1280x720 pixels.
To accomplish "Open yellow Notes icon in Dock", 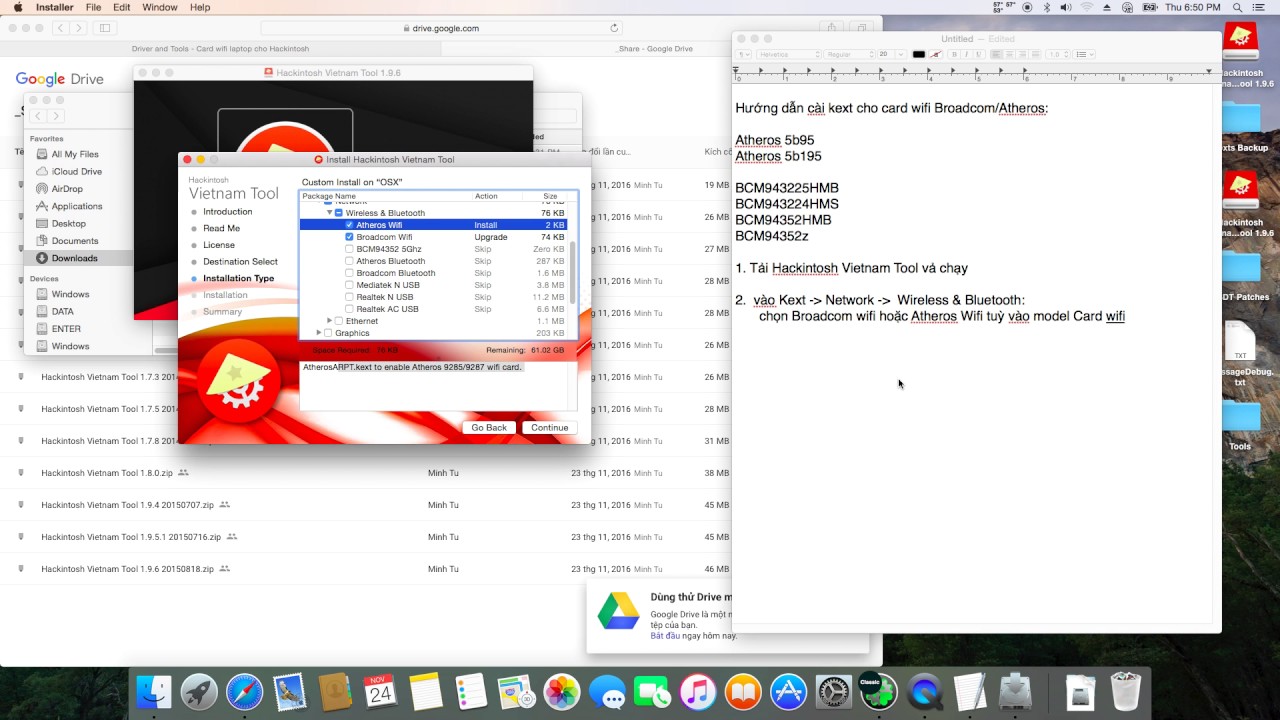I will pos(426,692).
